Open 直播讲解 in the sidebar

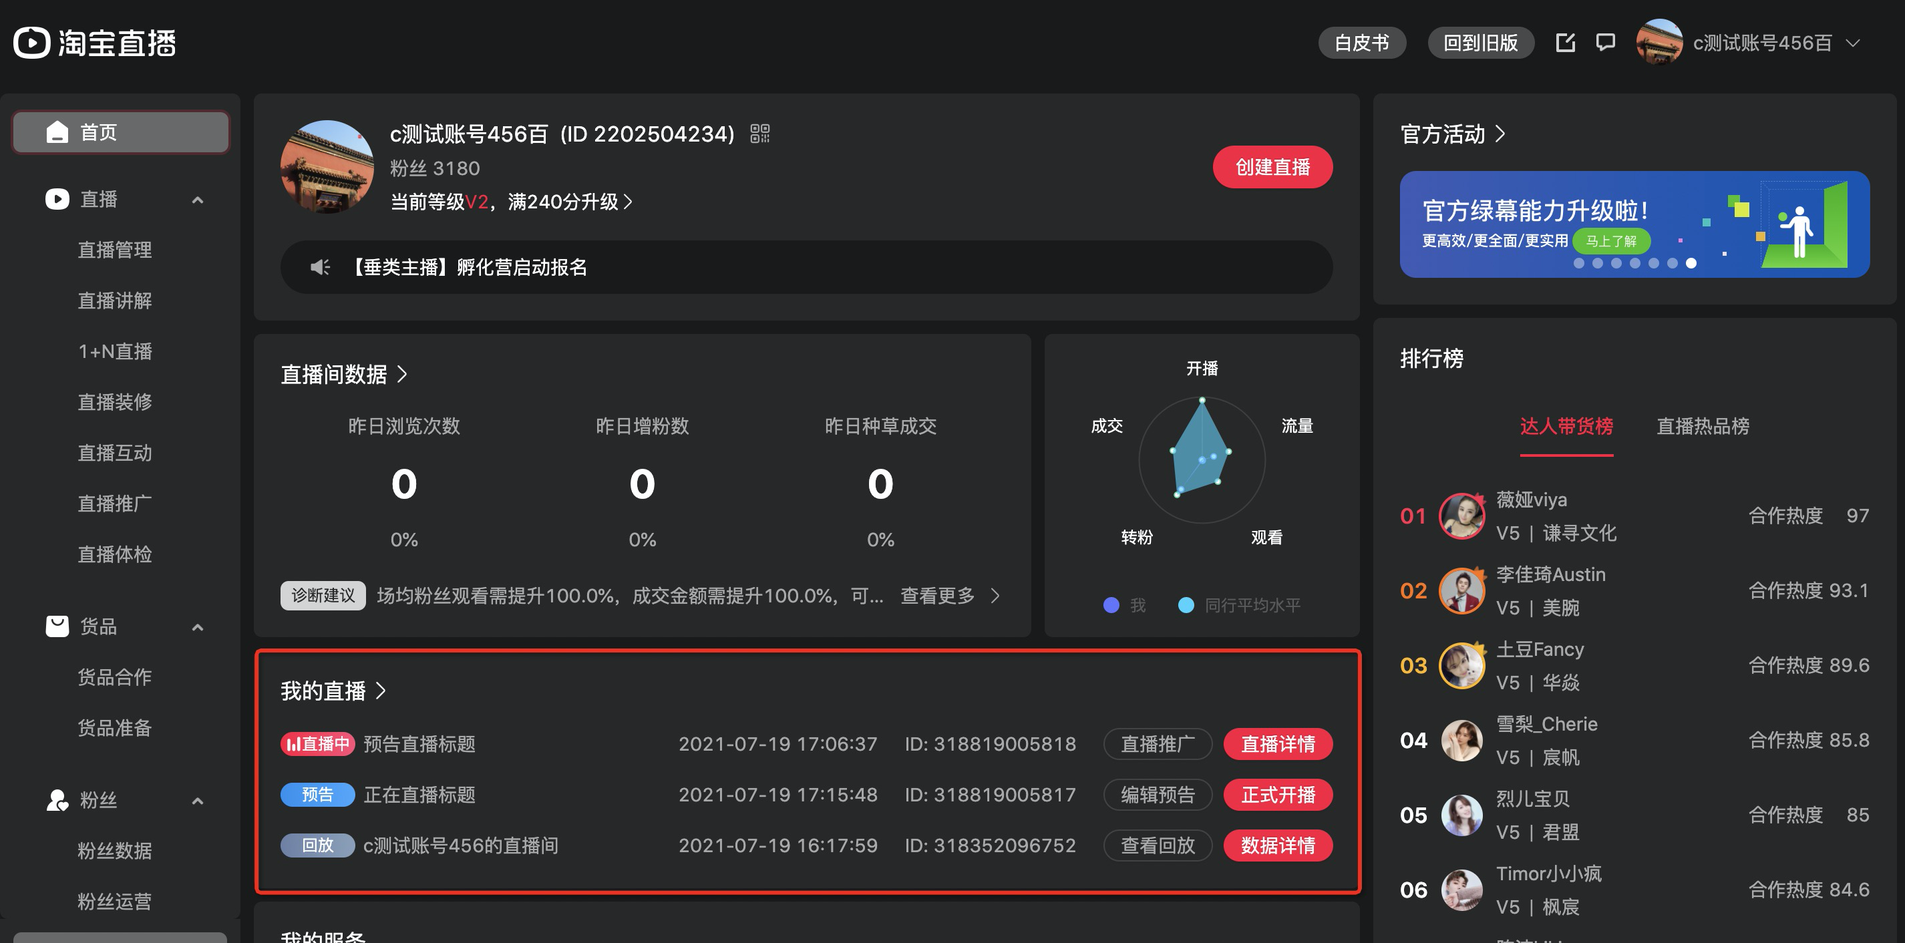(x=115, y=301)
